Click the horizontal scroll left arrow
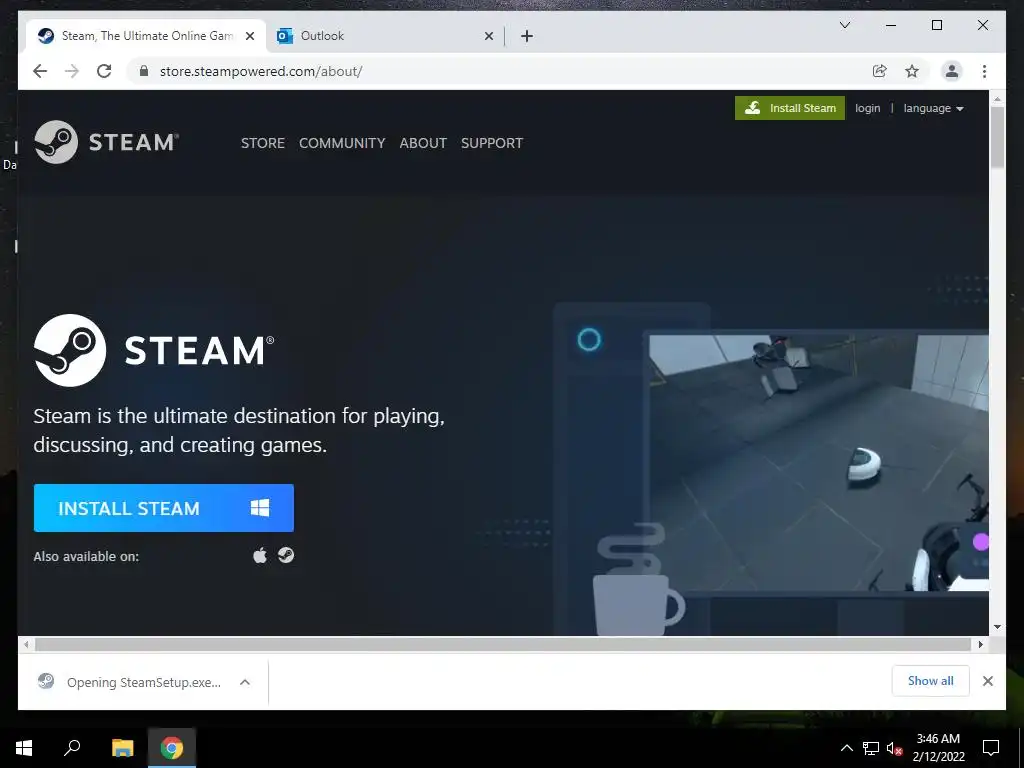This screenshot has height=768, width=1024. point(26,645)
